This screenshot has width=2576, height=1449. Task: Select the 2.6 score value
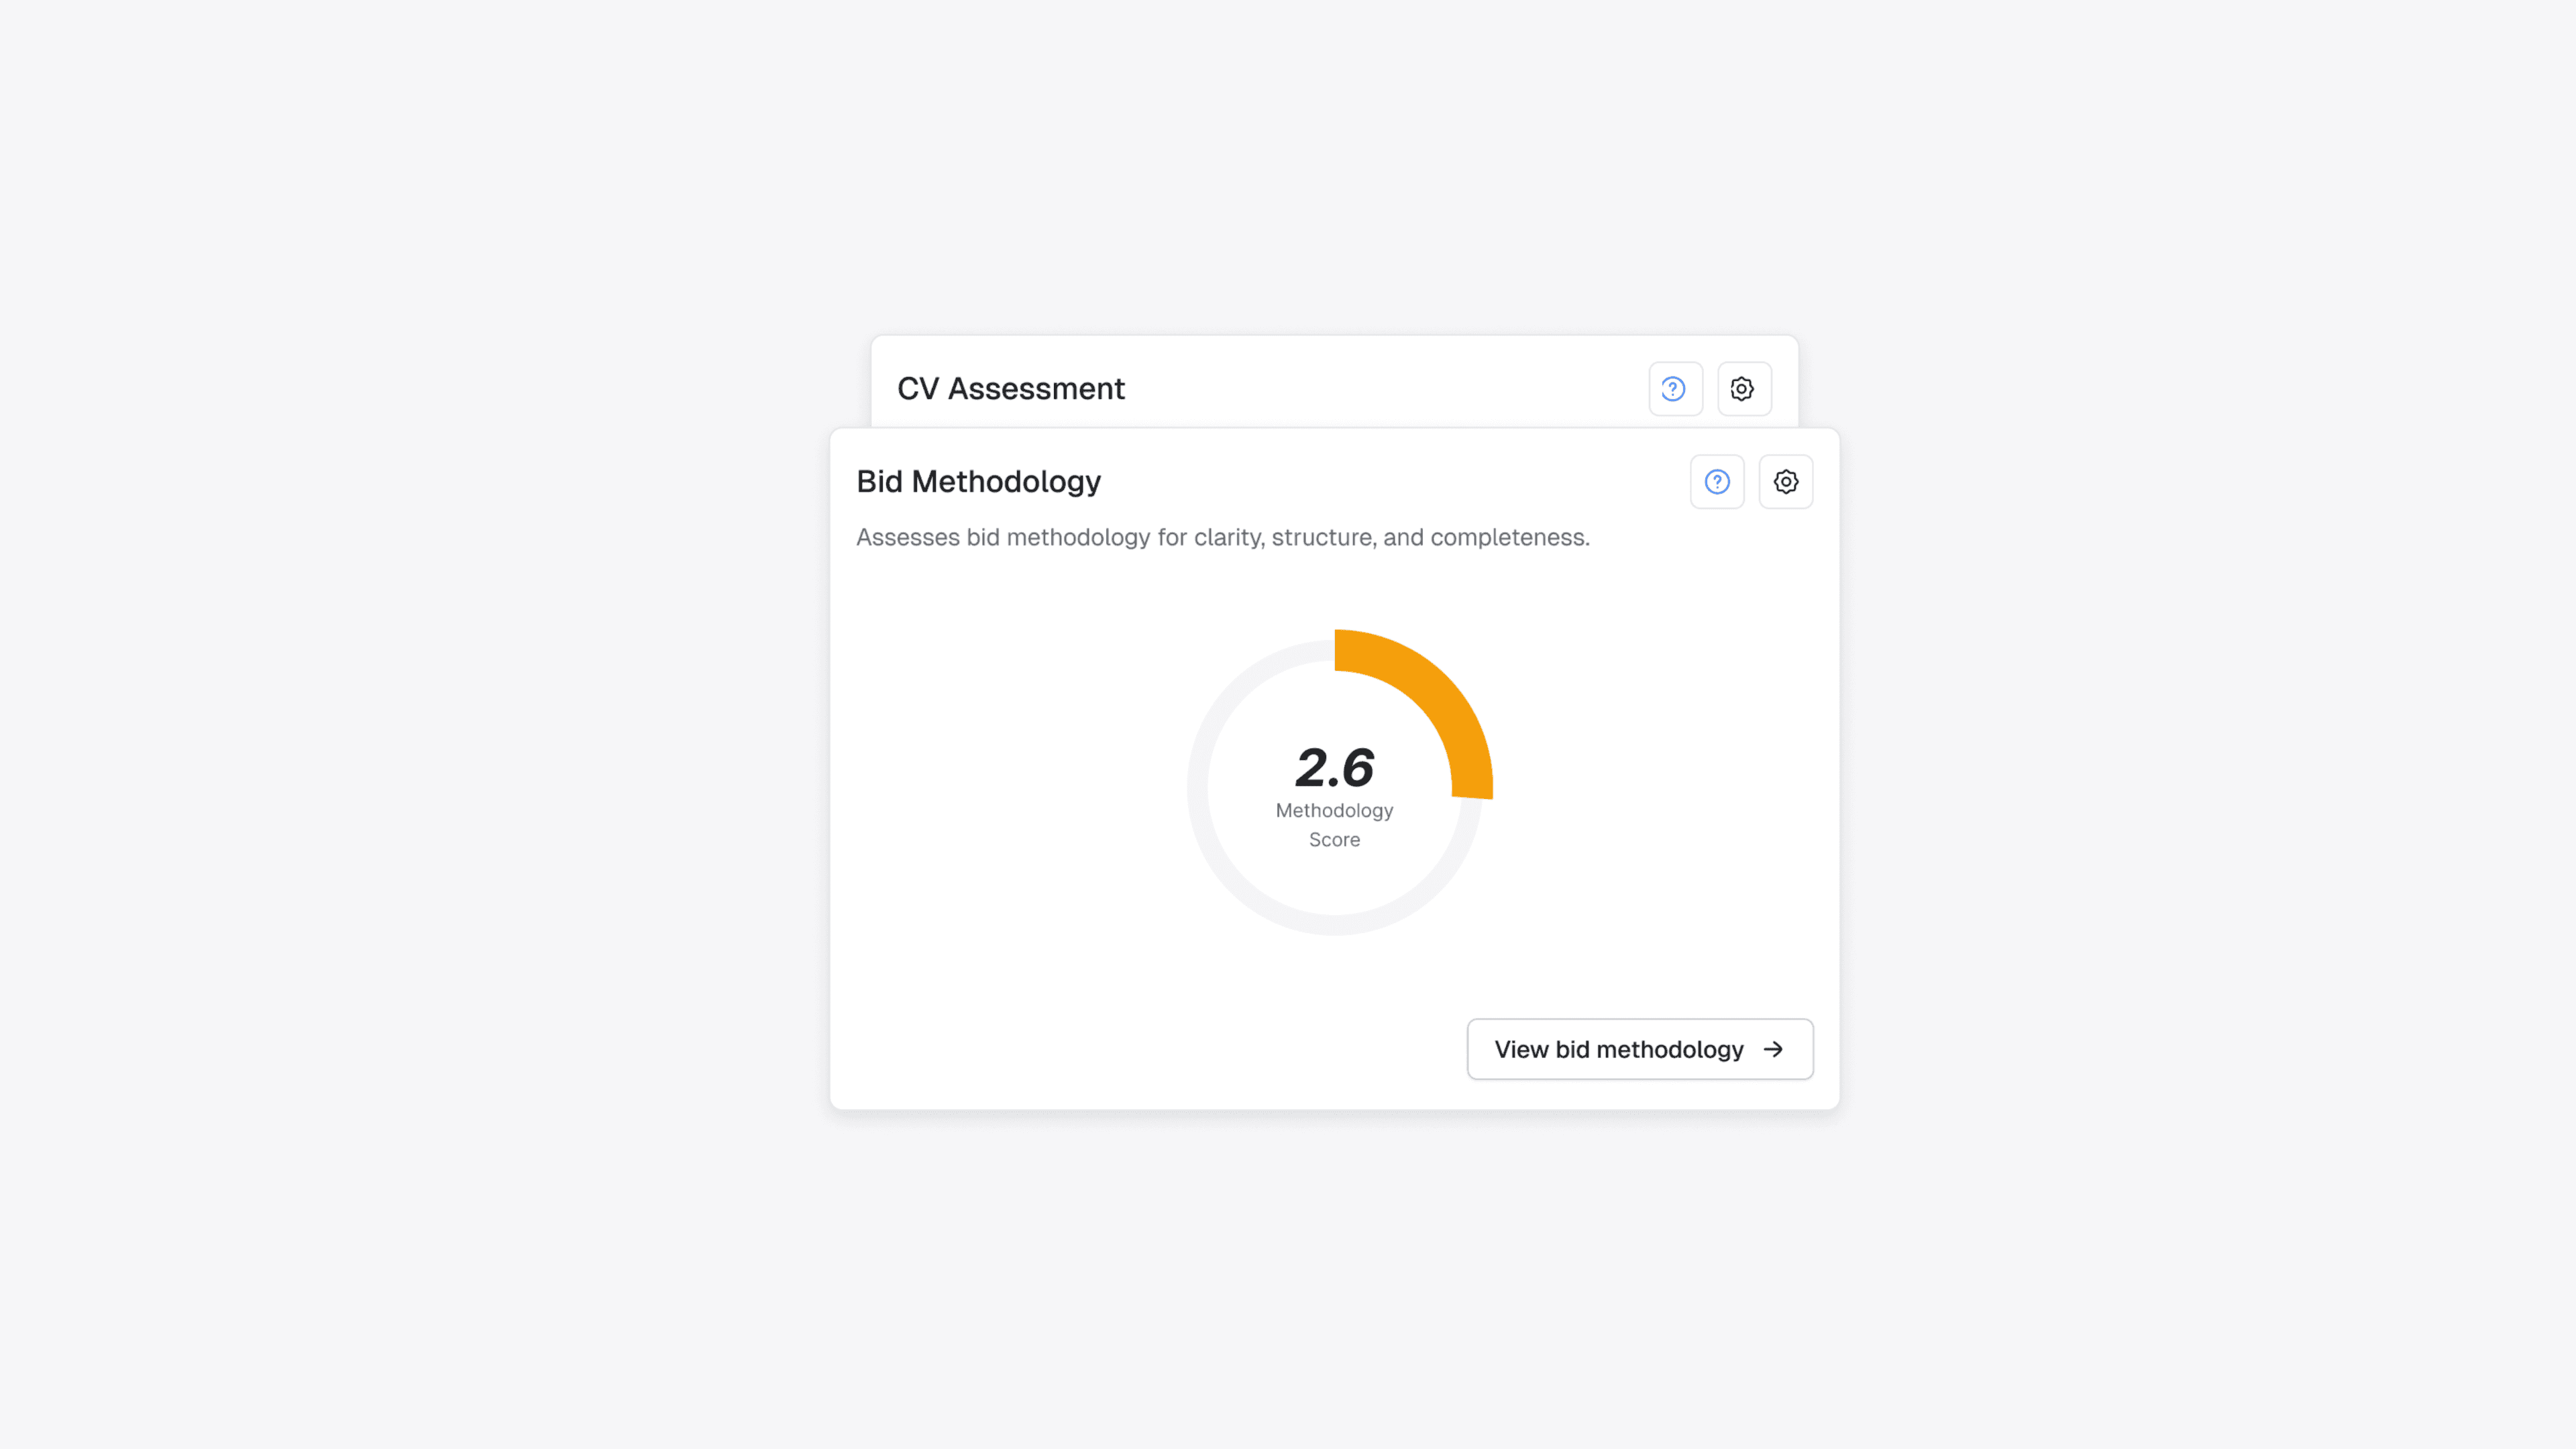coord(1334,767)
